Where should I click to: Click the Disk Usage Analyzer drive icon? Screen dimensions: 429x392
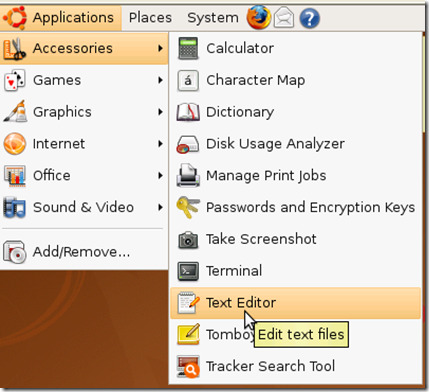coord(188,144)
